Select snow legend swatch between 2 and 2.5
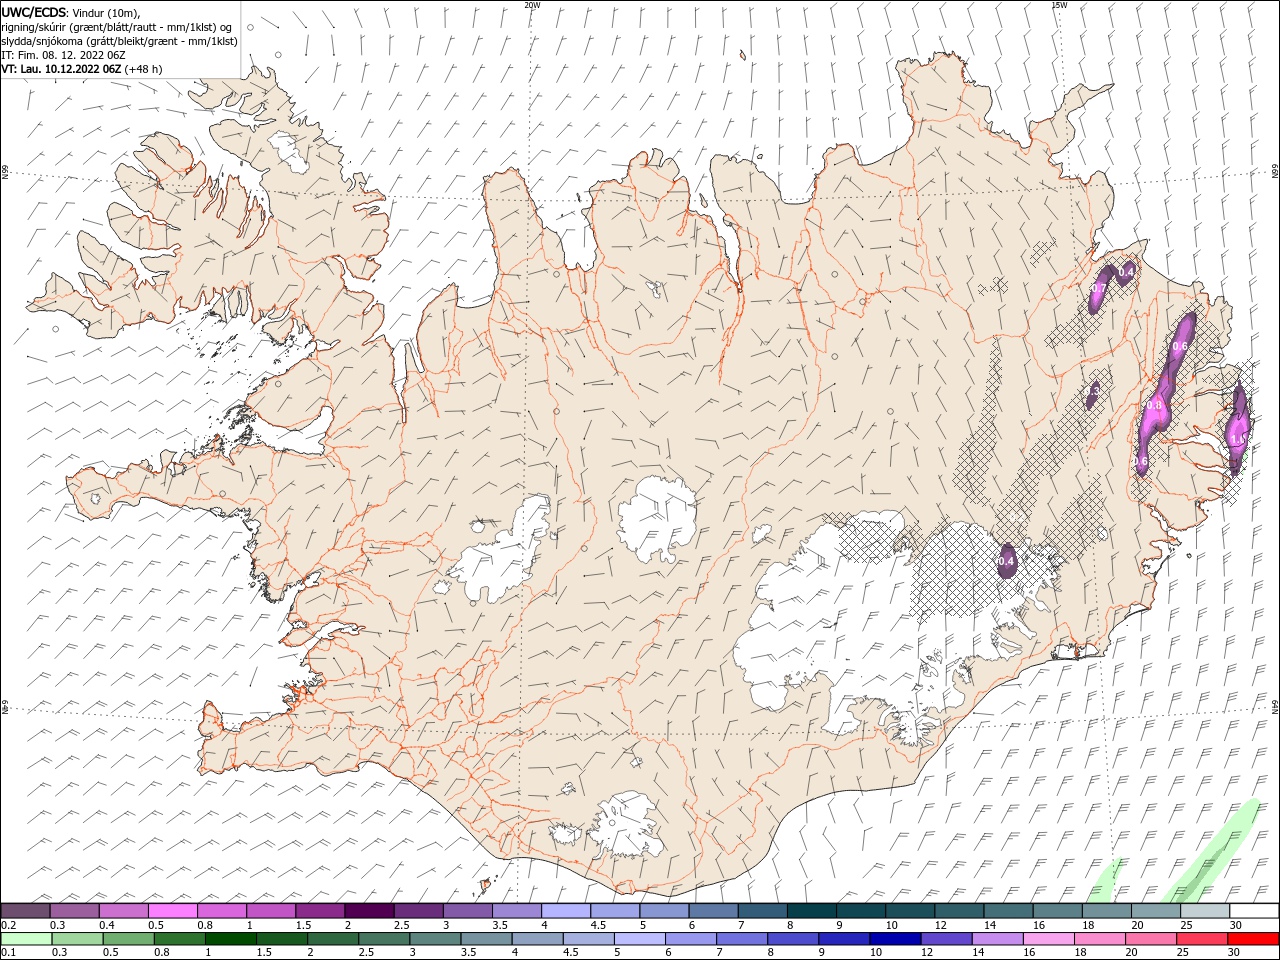This screenshot has width=1280, height=960. [x=369, y=910]
